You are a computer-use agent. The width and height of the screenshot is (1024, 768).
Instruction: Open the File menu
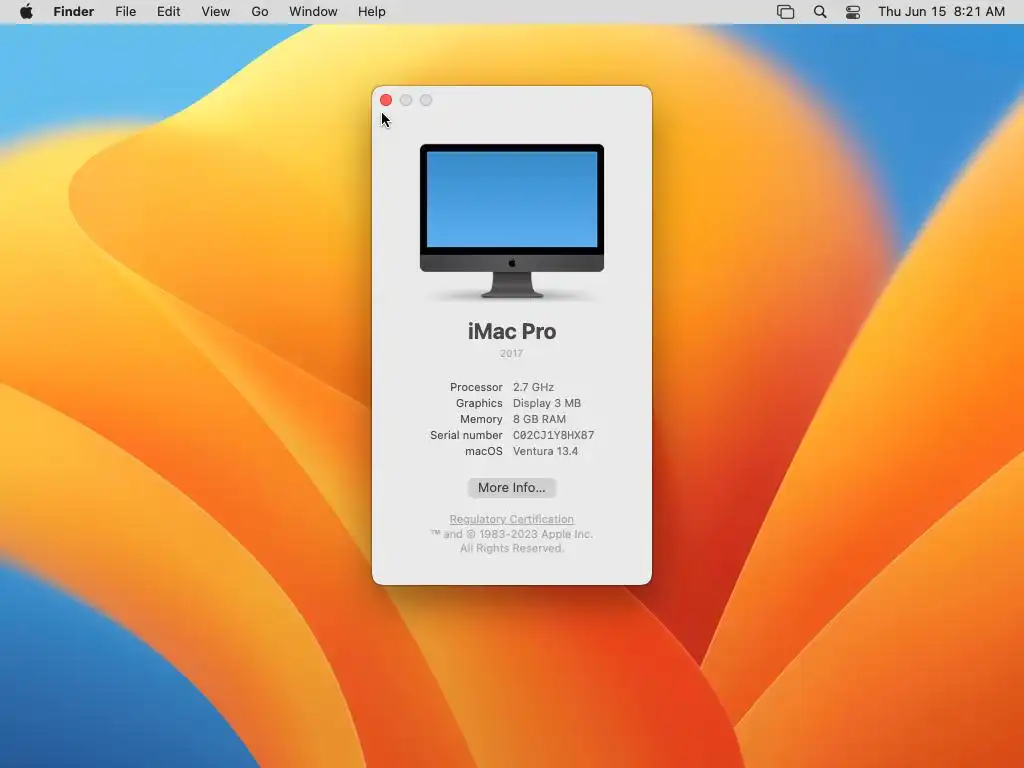[x=125, y=12]
